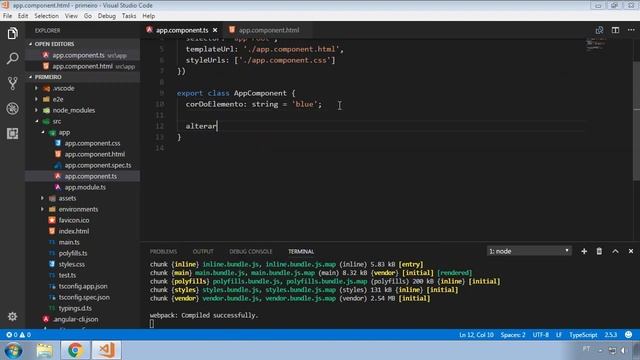
Task: Switch to the Problems panel tab
Action: (x=163, y=251)
